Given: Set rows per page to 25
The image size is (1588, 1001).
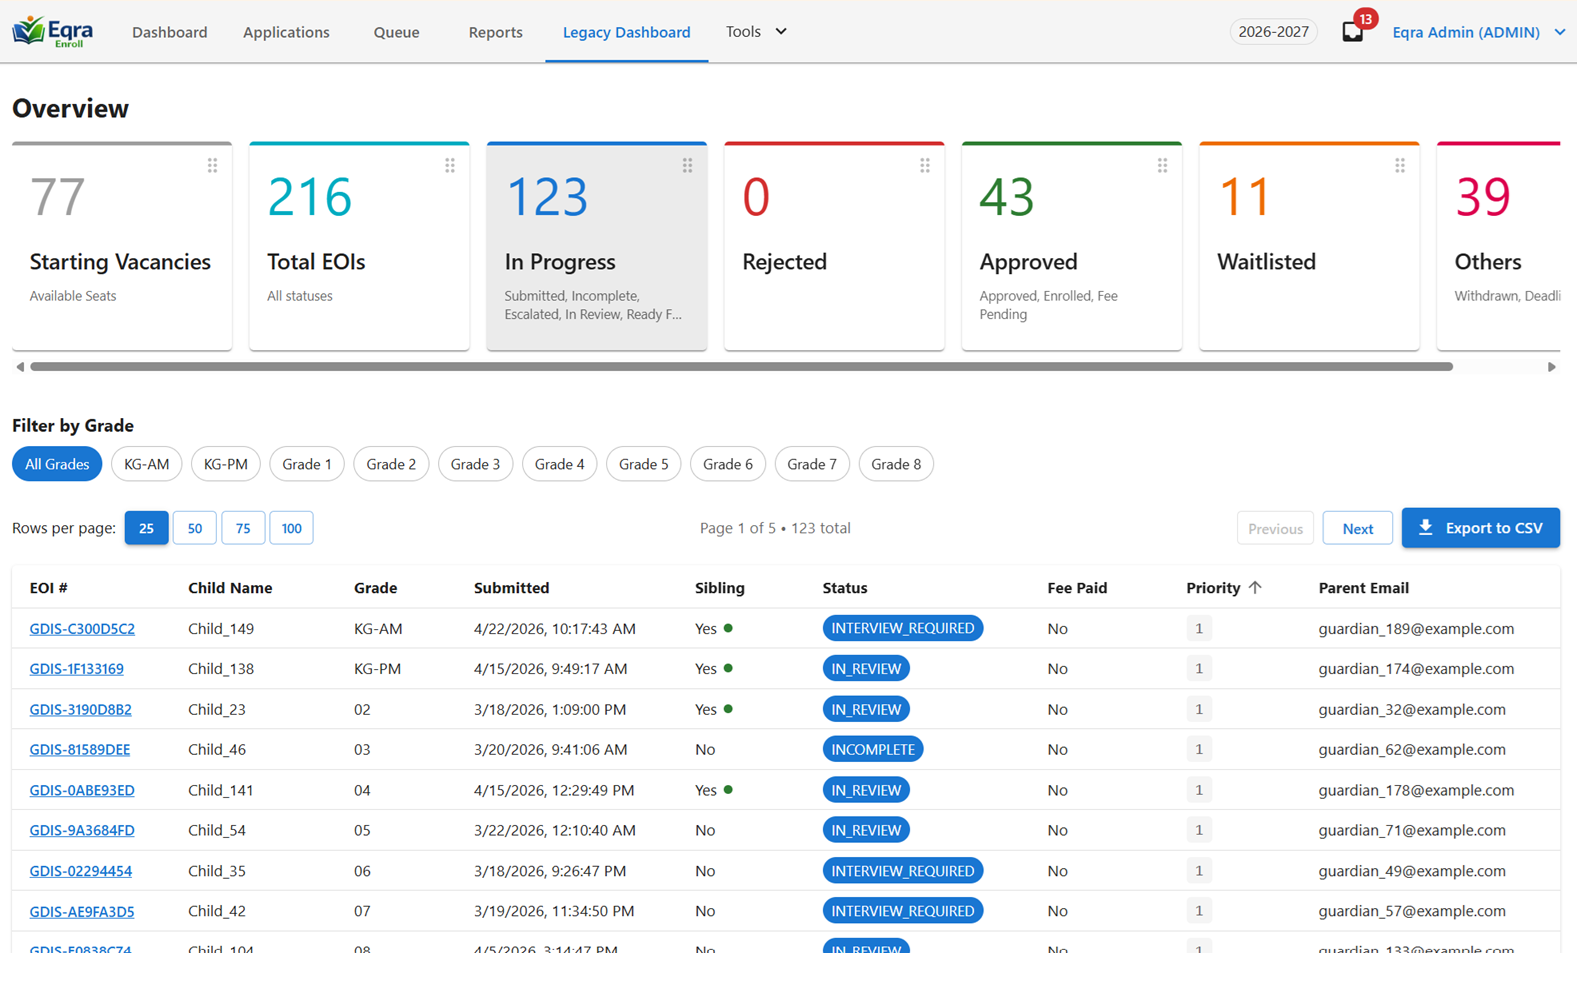Looking at the screenshot, I should 146,528.
